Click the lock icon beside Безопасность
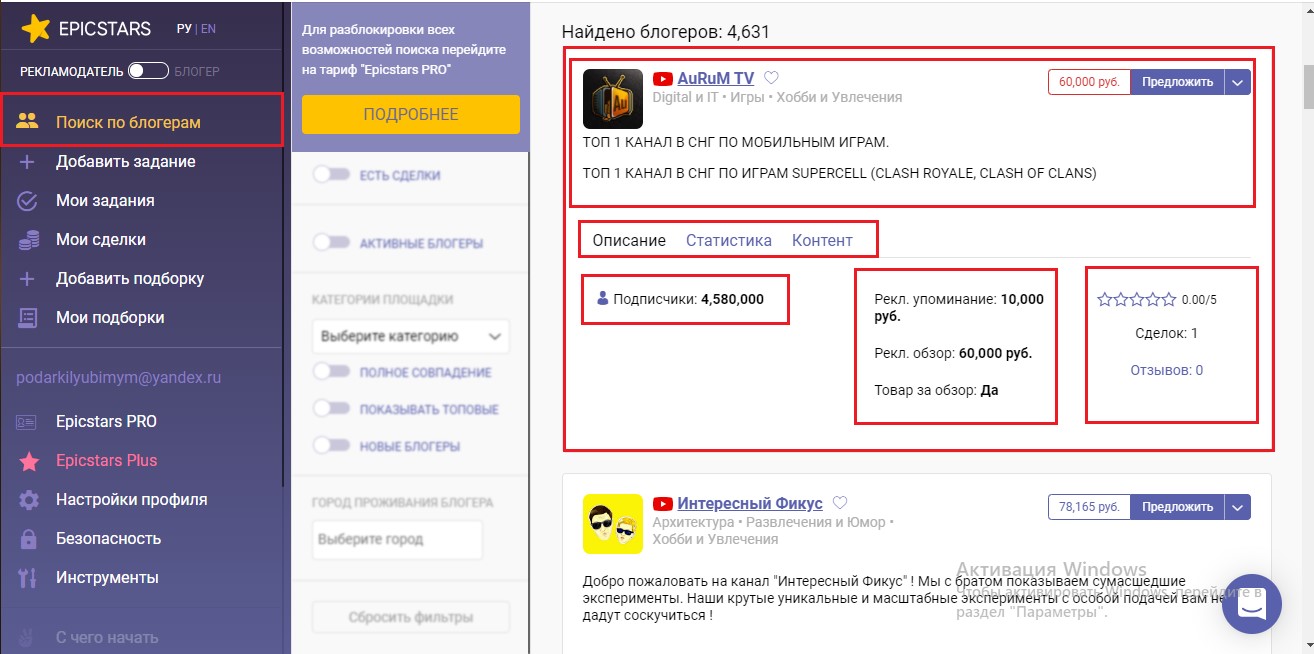1314x654 pixels. coord(28,538)
